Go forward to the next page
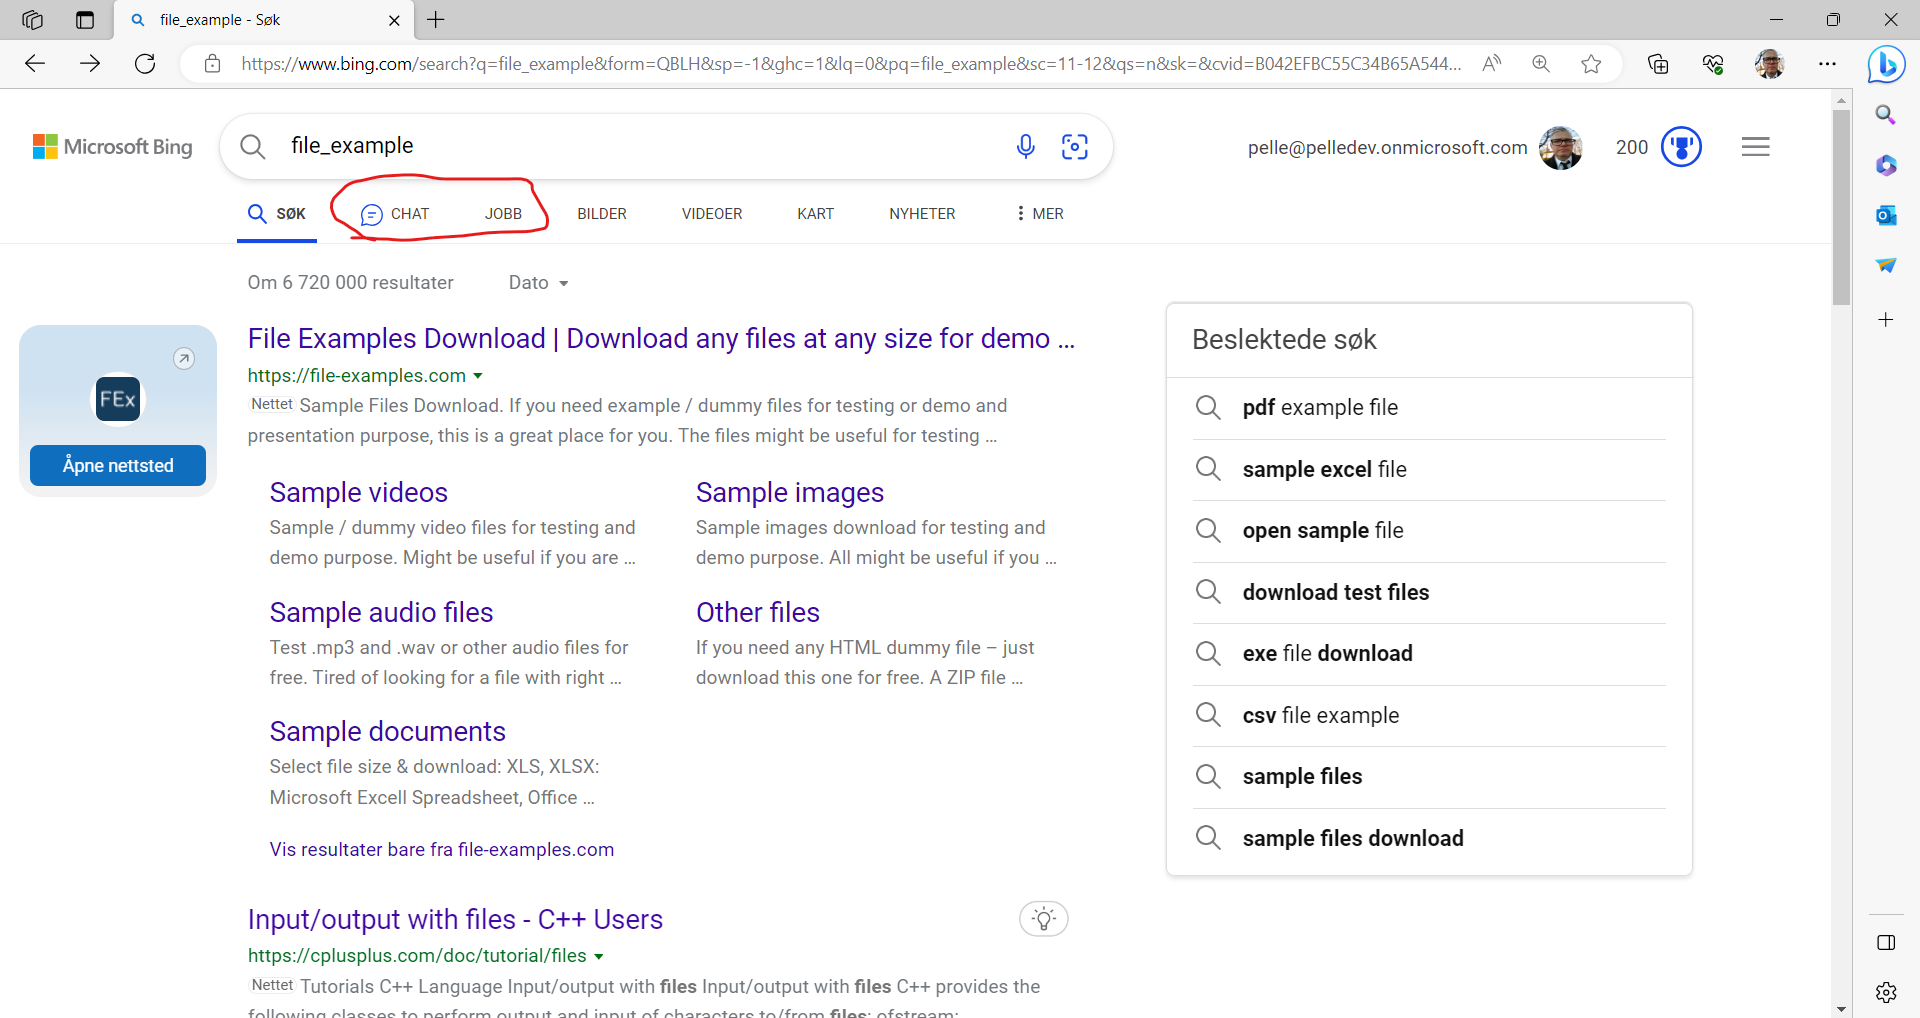 click(x=90, y=64)
